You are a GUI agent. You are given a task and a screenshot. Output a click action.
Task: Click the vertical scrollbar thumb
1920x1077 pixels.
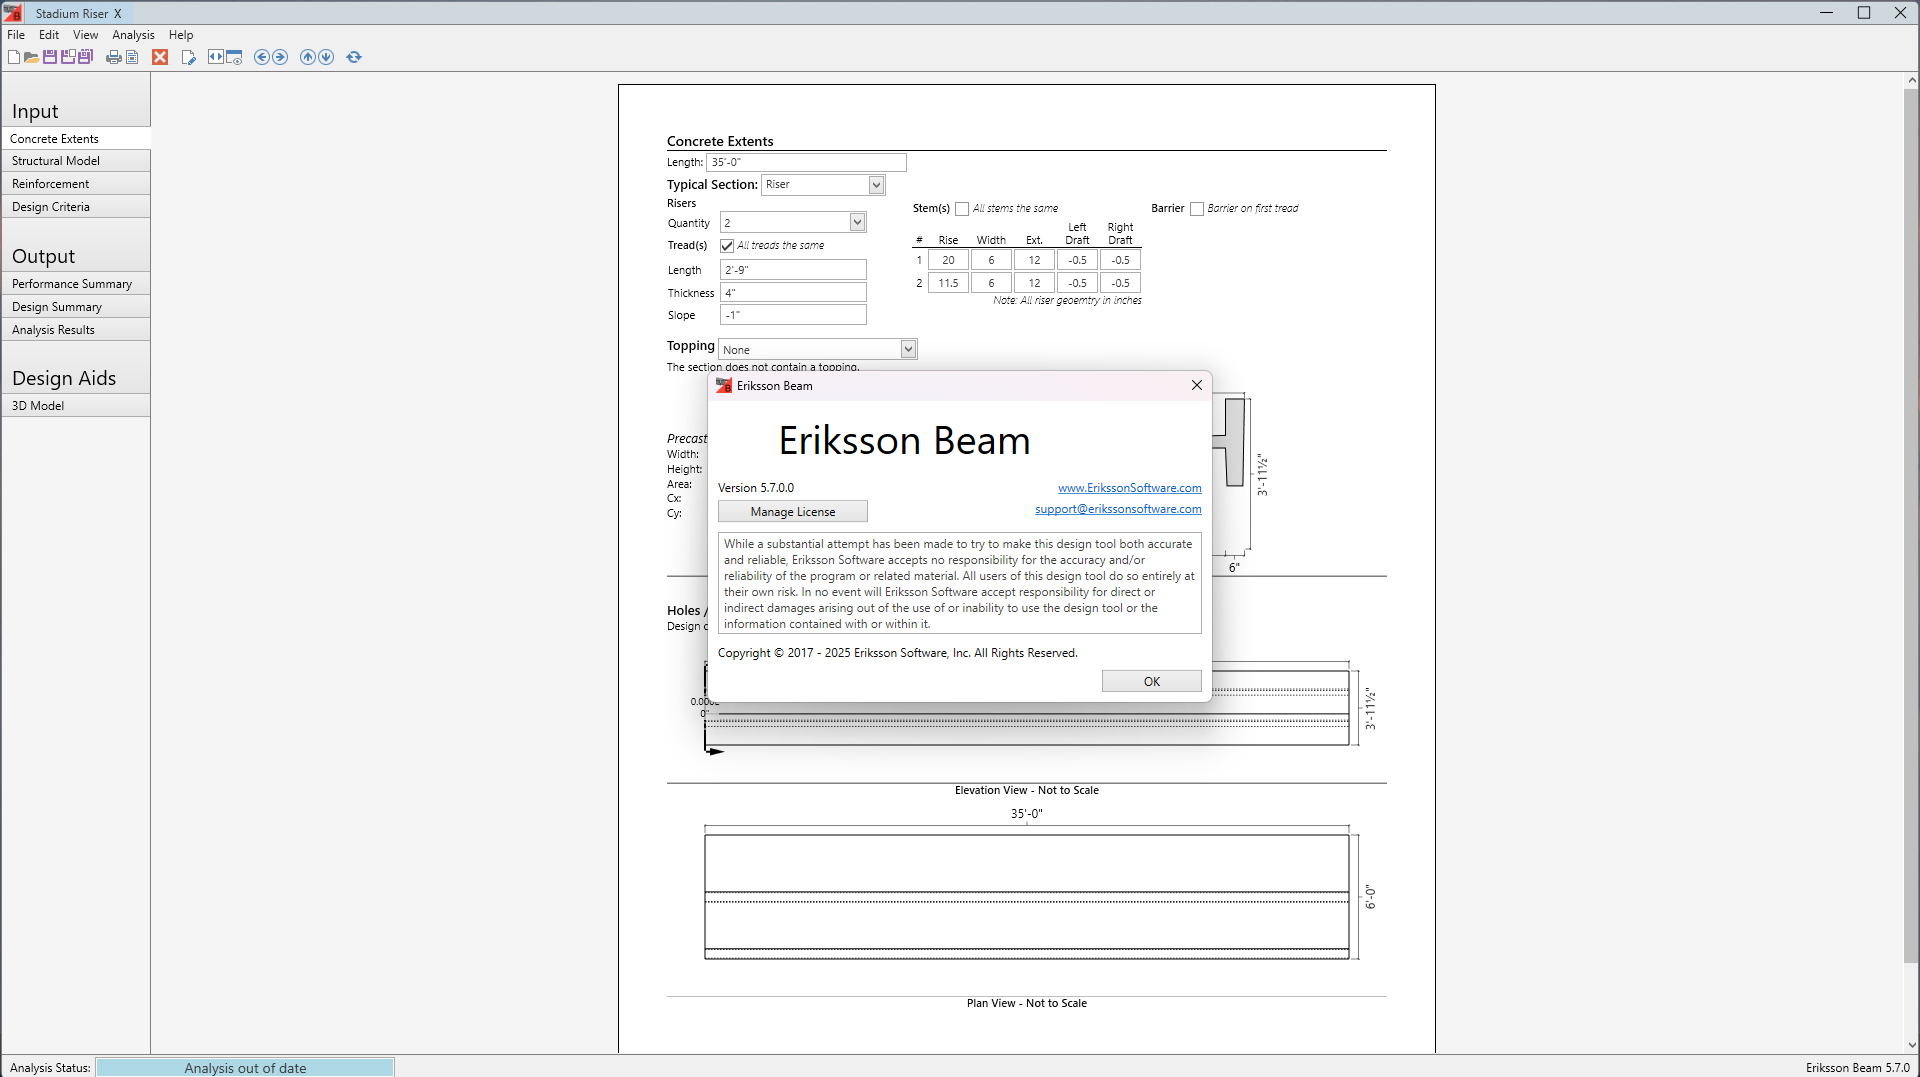click(1911, 525)
